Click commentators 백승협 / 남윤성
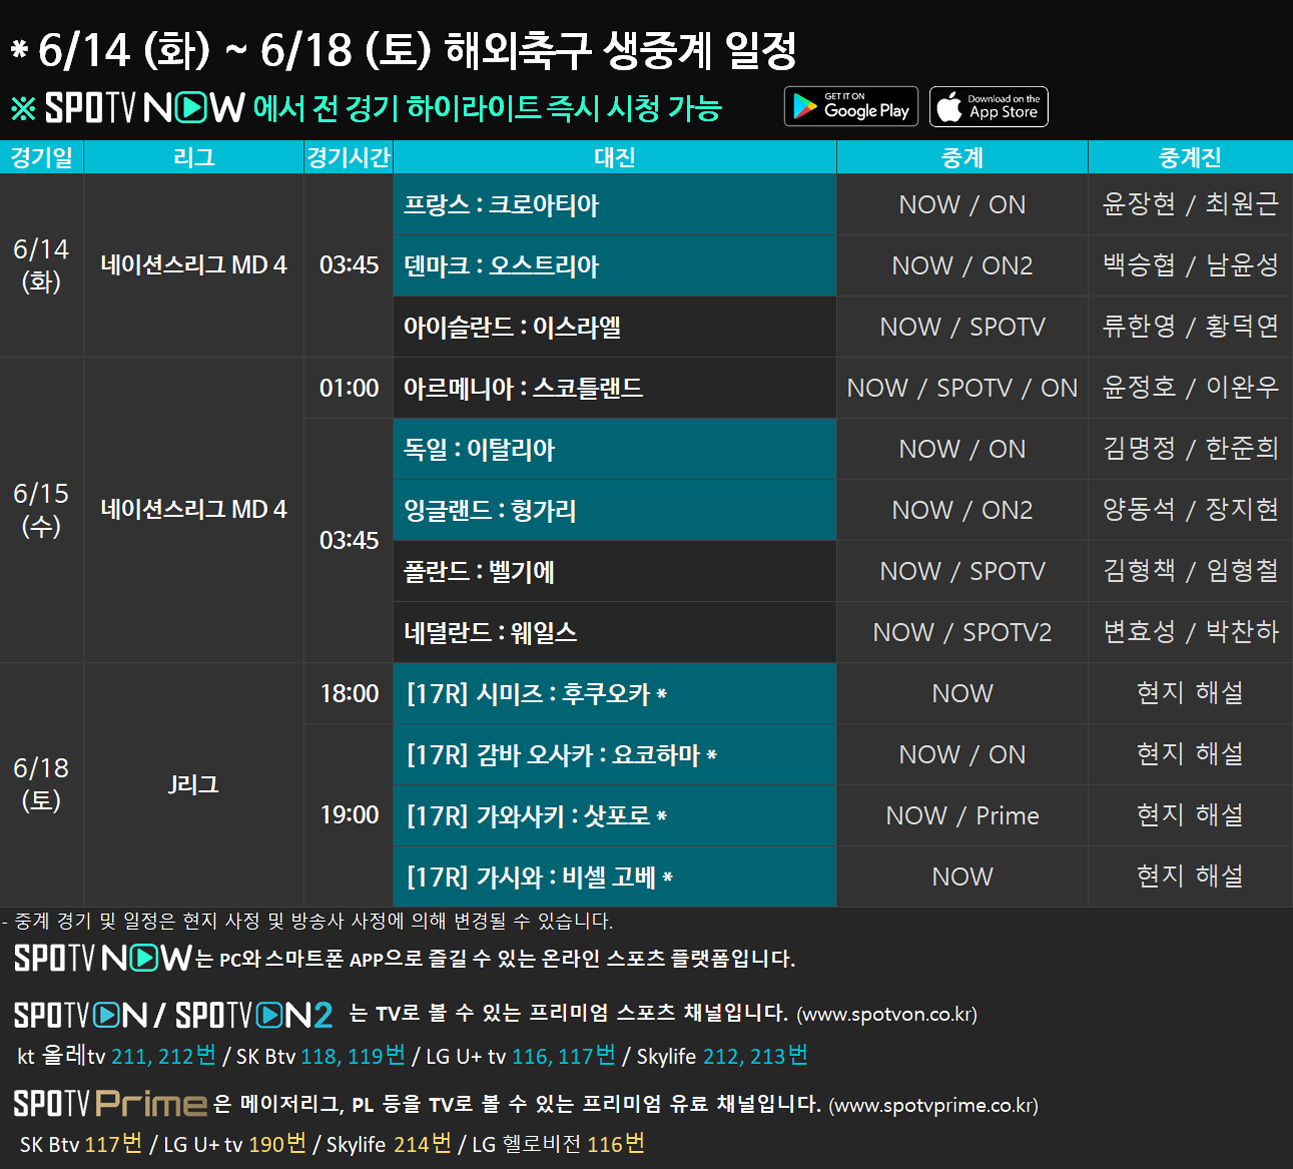This screenshot has width=1293, height=1169. pyautogui.click(x=1190, y=265)
